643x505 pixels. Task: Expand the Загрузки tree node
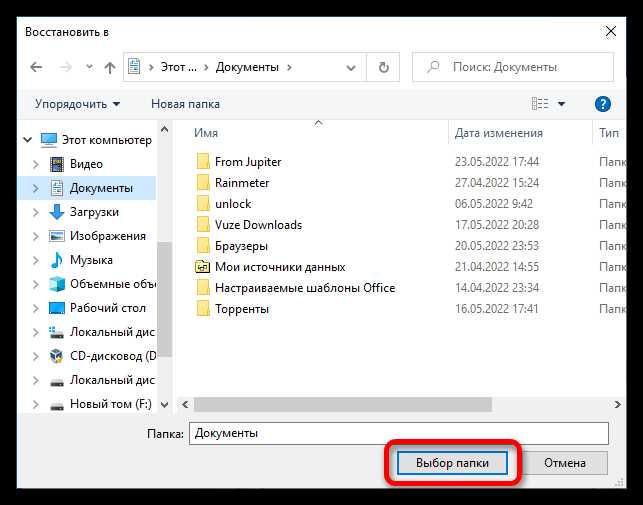click(36, 212)
